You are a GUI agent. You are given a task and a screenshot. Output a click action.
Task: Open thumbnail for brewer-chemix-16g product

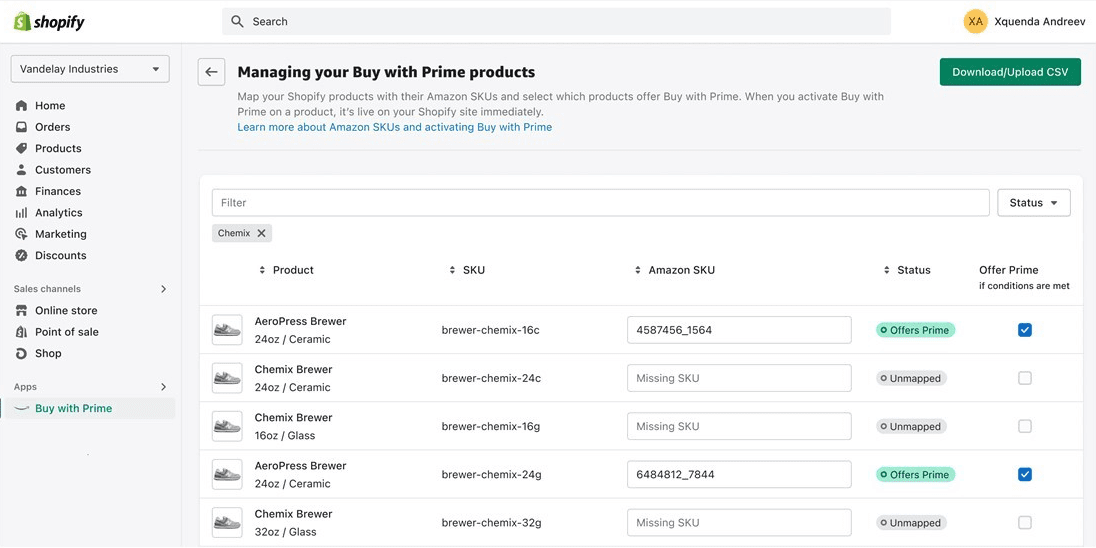click(x=227, y=426)
